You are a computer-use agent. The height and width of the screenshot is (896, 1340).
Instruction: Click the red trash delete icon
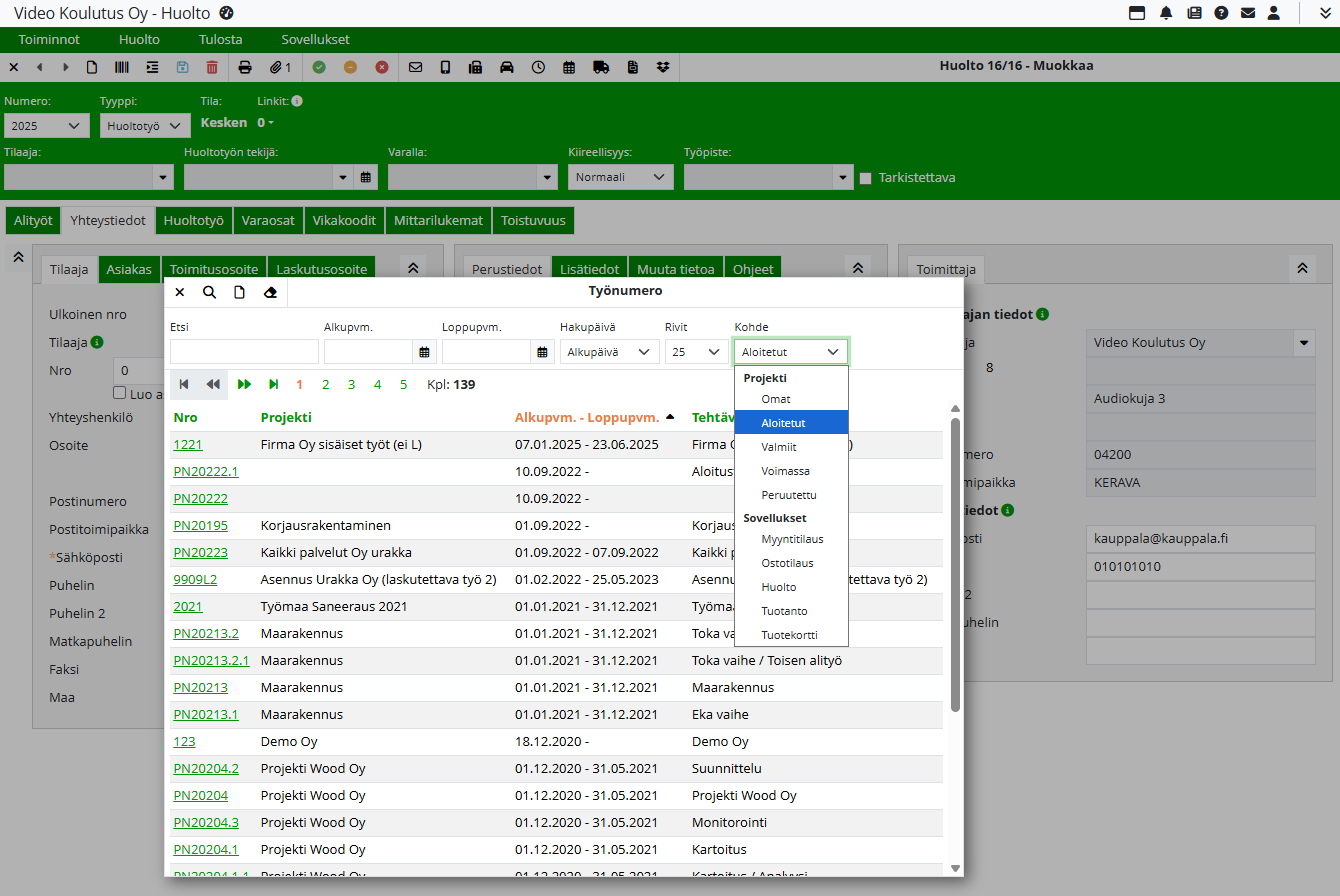point(212,67)
